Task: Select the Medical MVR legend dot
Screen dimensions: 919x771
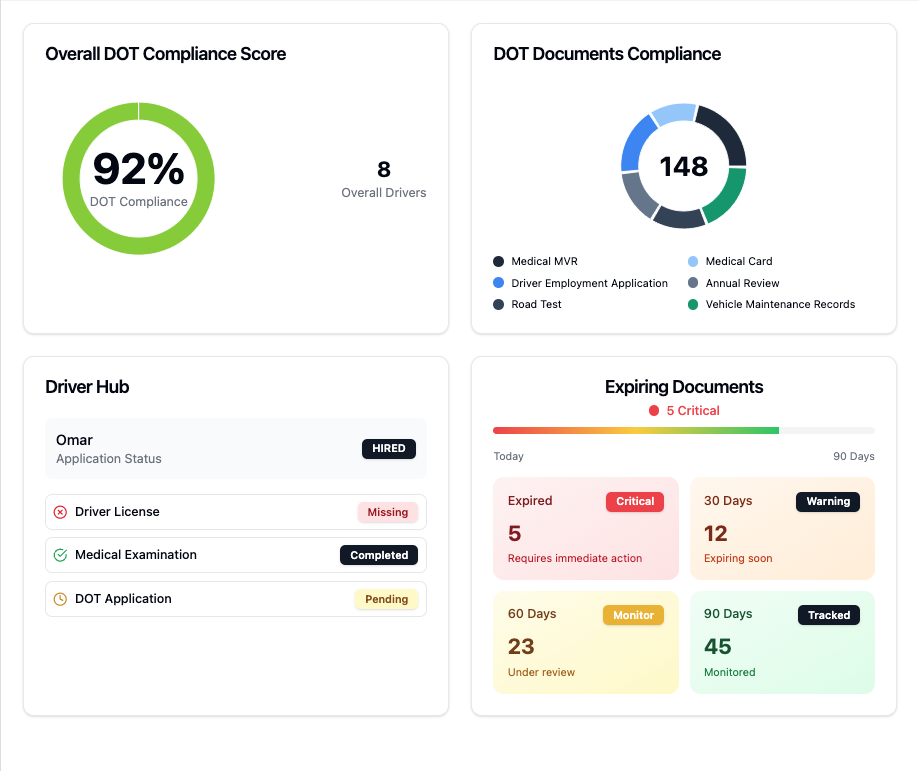Action: pyautogui.click(x=500, y=261)
